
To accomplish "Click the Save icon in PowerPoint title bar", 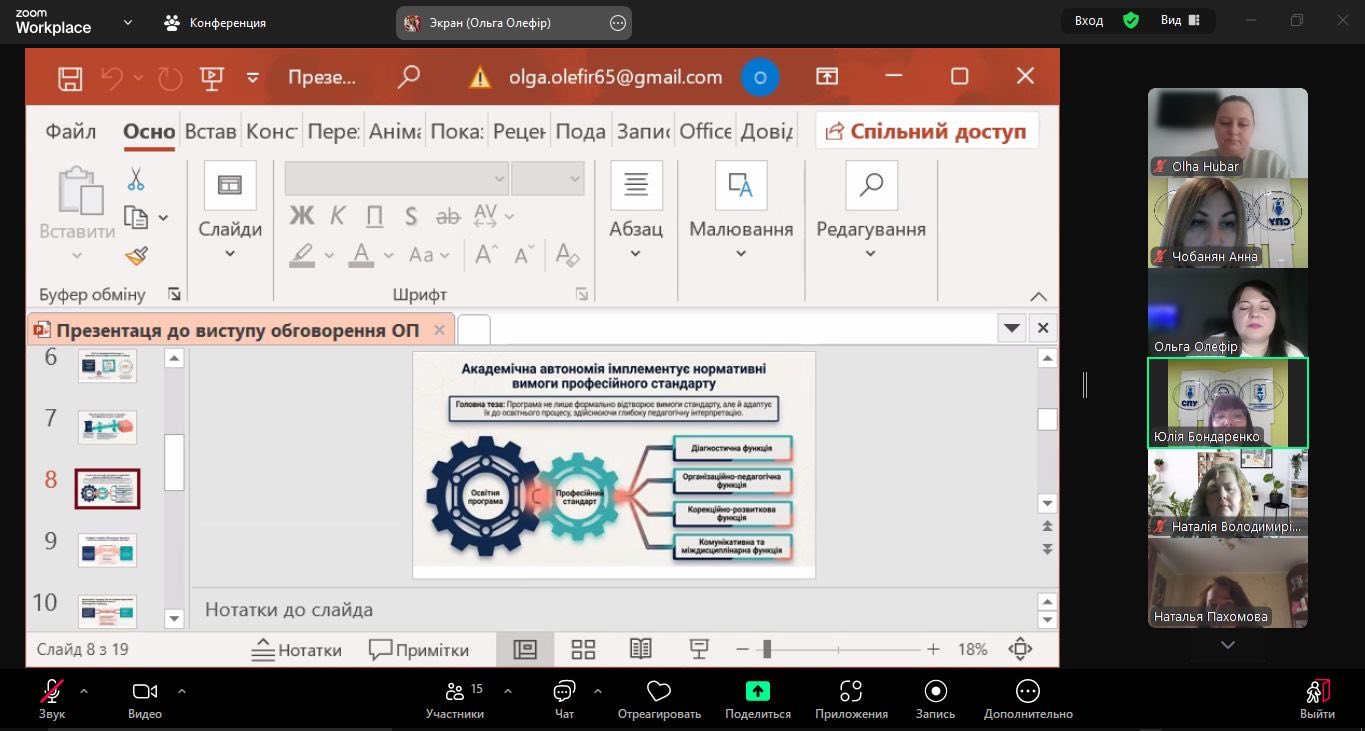I will tap(70, 77).
